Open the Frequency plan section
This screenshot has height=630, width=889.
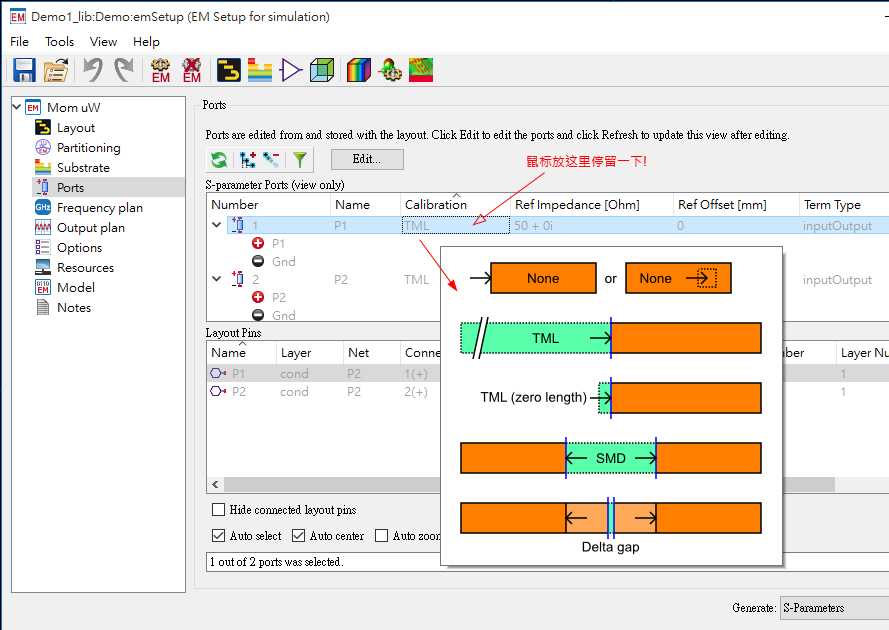[100, 208]
